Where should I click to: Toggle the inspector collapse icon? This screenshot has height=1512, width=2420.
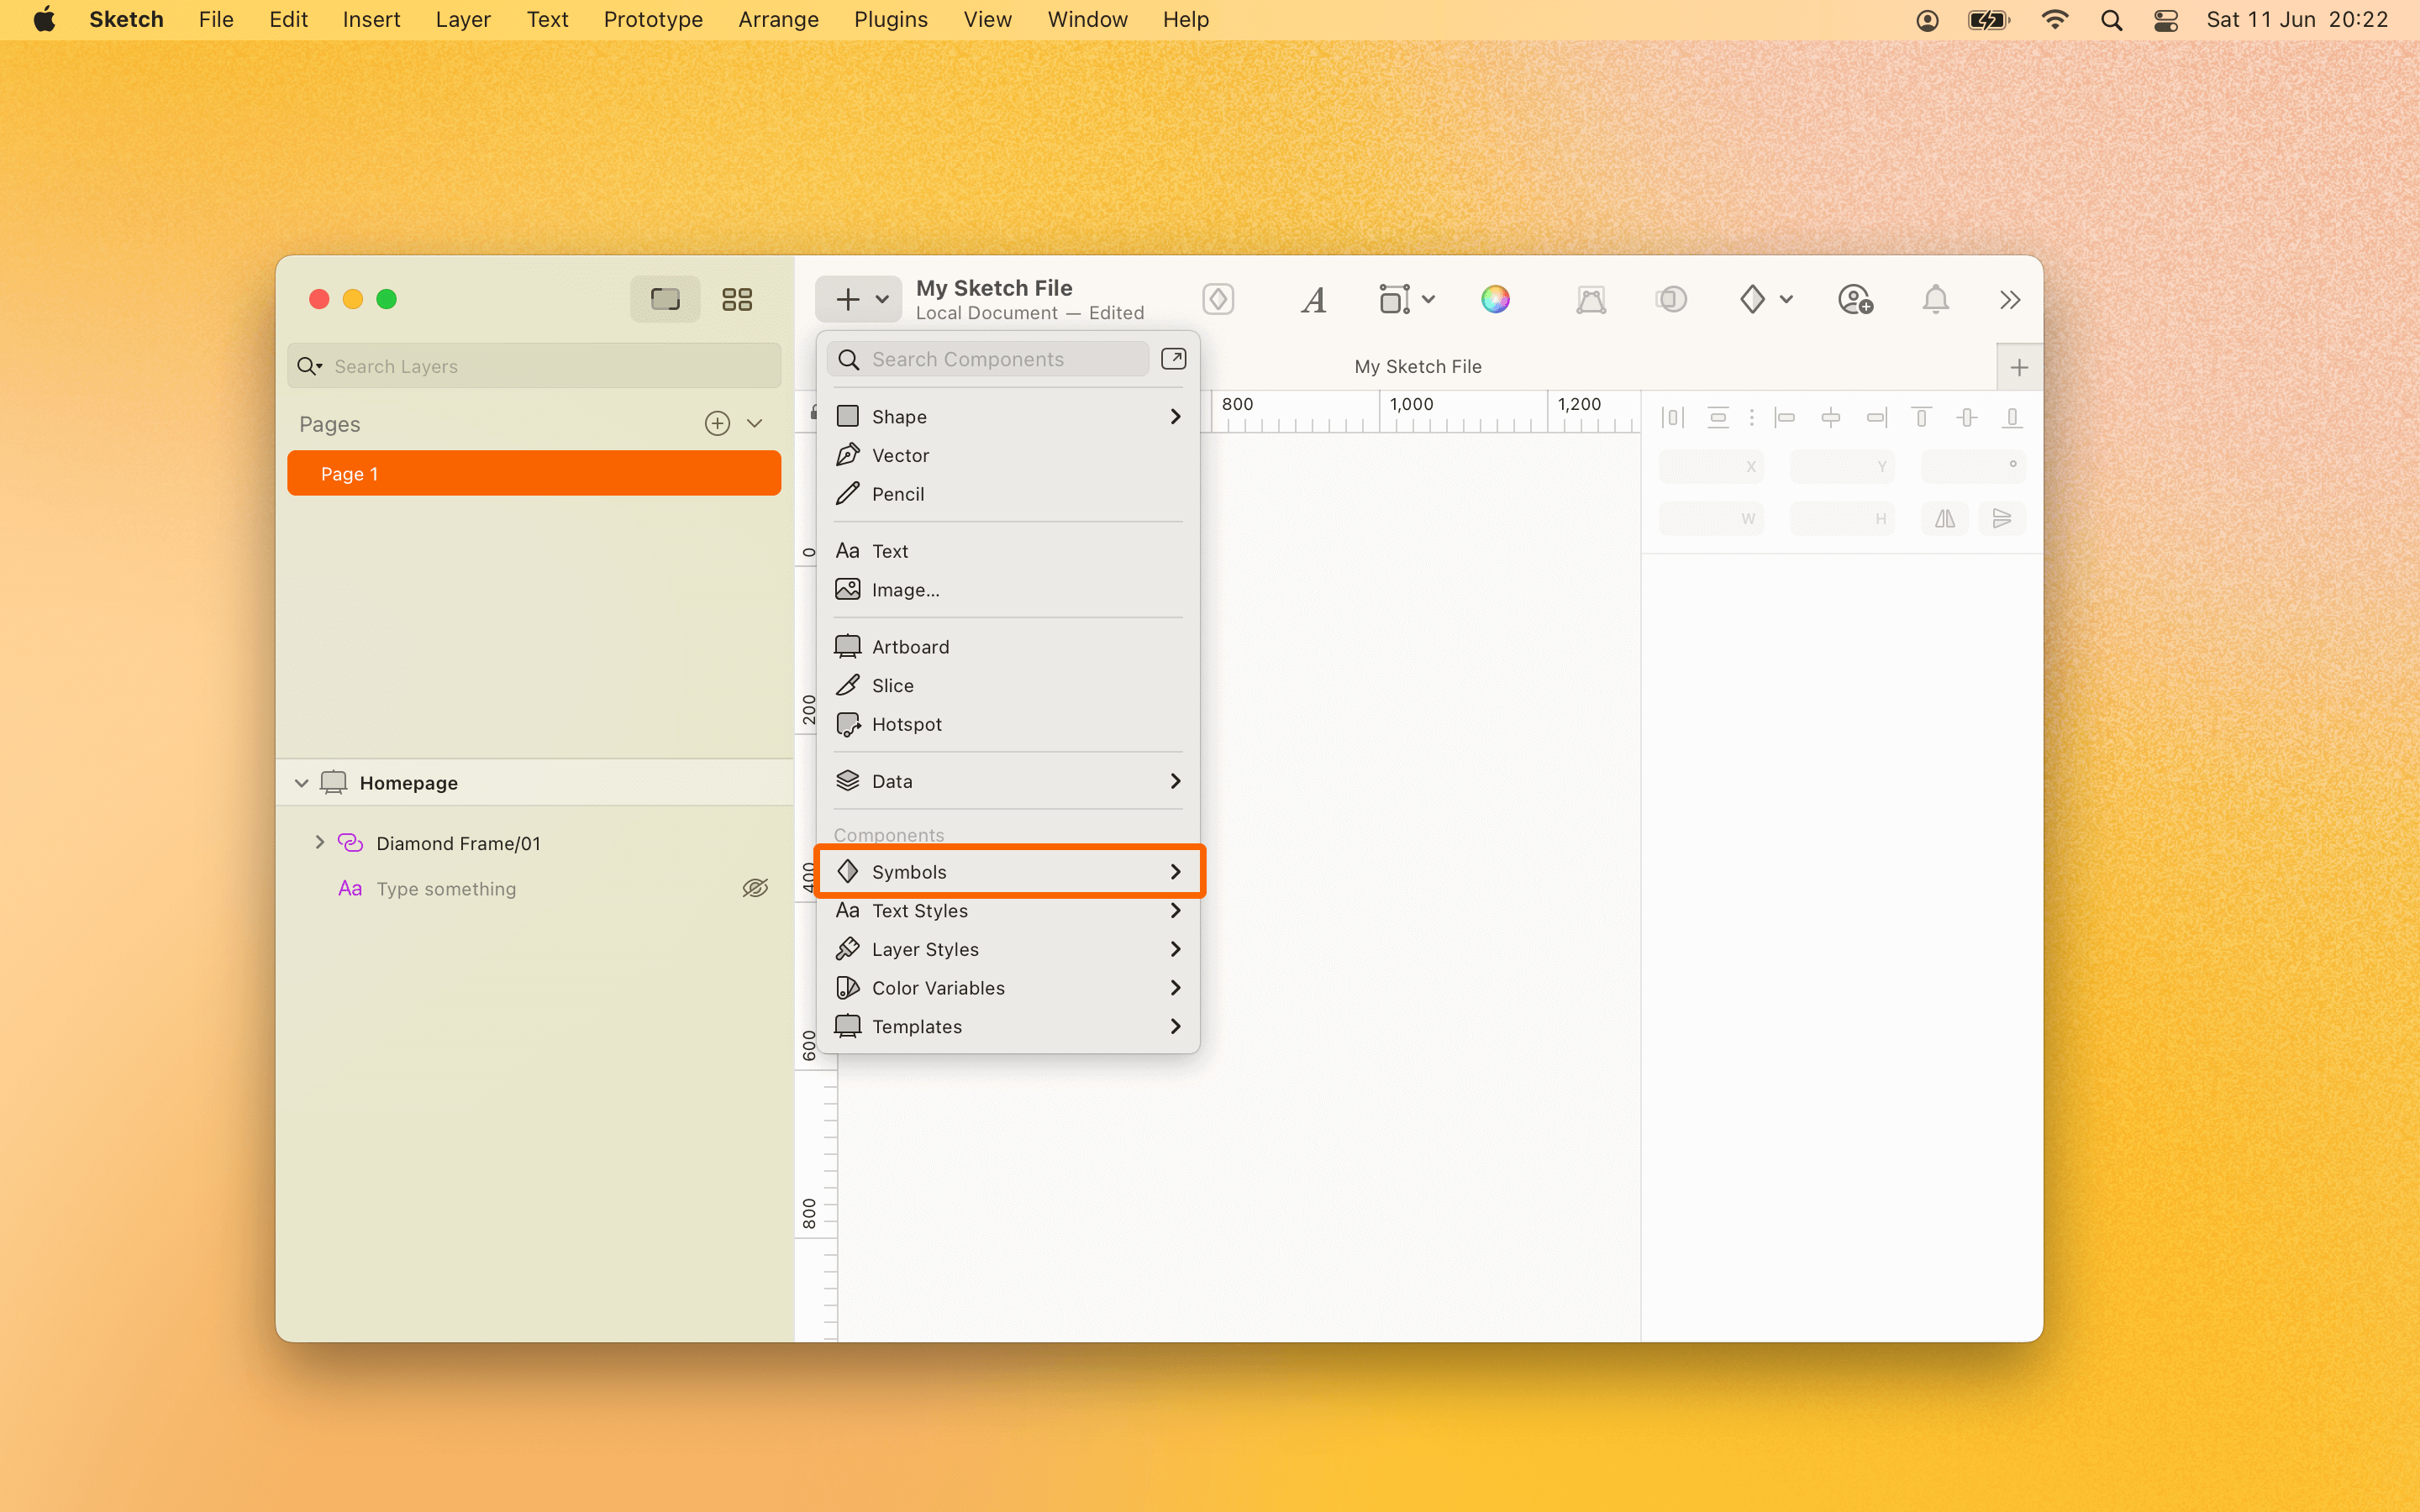point(2009,298)
